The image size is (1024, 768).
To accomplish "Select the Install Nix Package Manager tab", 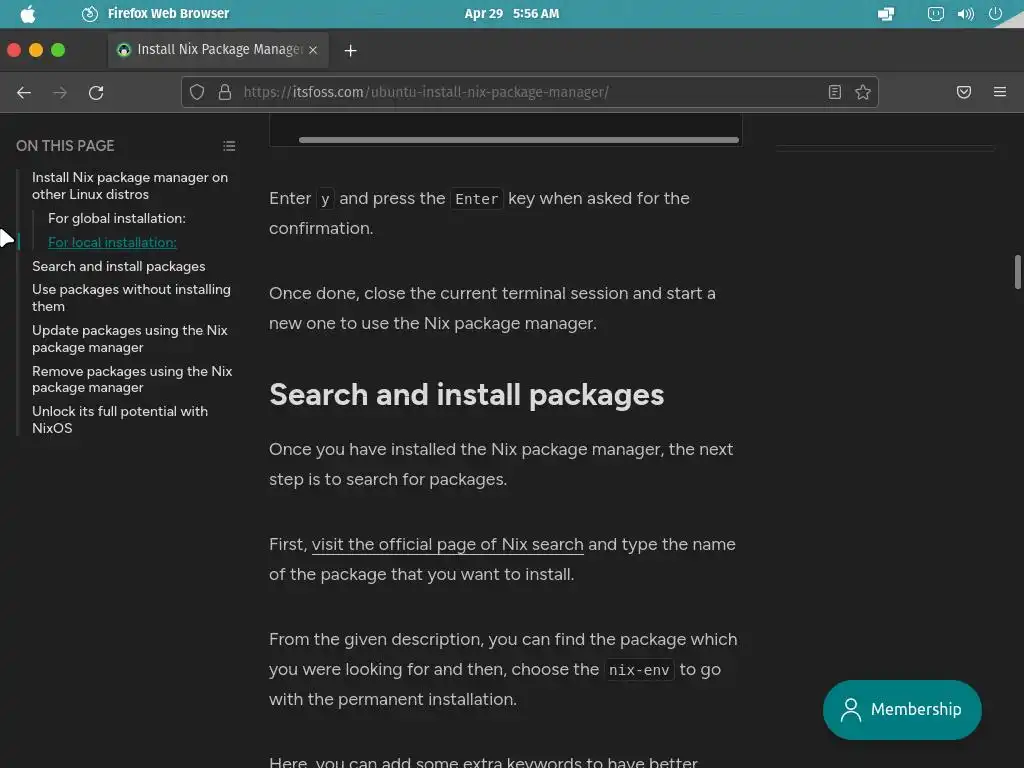I will (218, 50).
